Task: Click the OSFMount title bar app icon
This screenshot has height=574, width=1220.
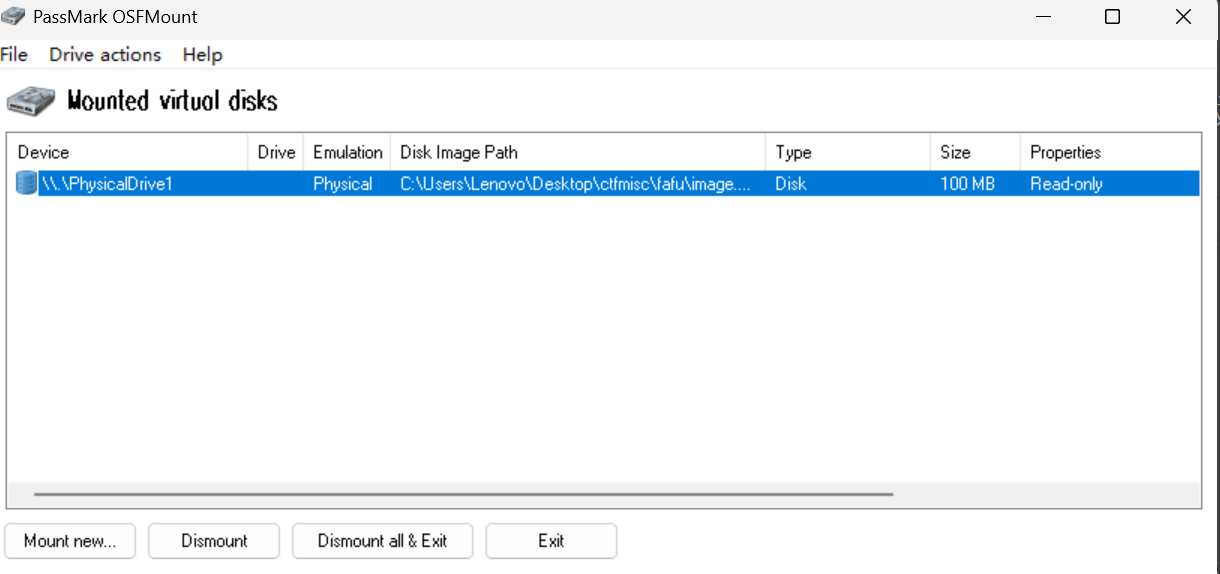Action: click(13, 17)
